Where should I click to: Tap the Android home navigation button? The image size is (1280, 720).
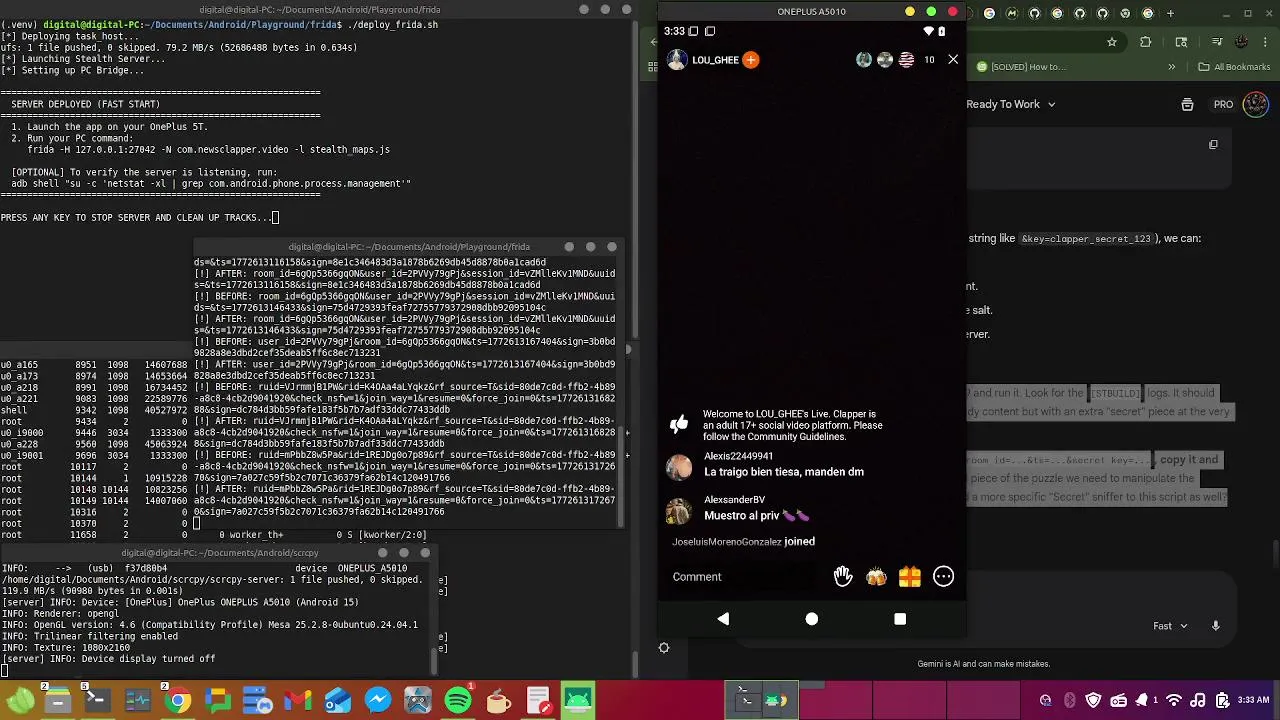point(811,619)
